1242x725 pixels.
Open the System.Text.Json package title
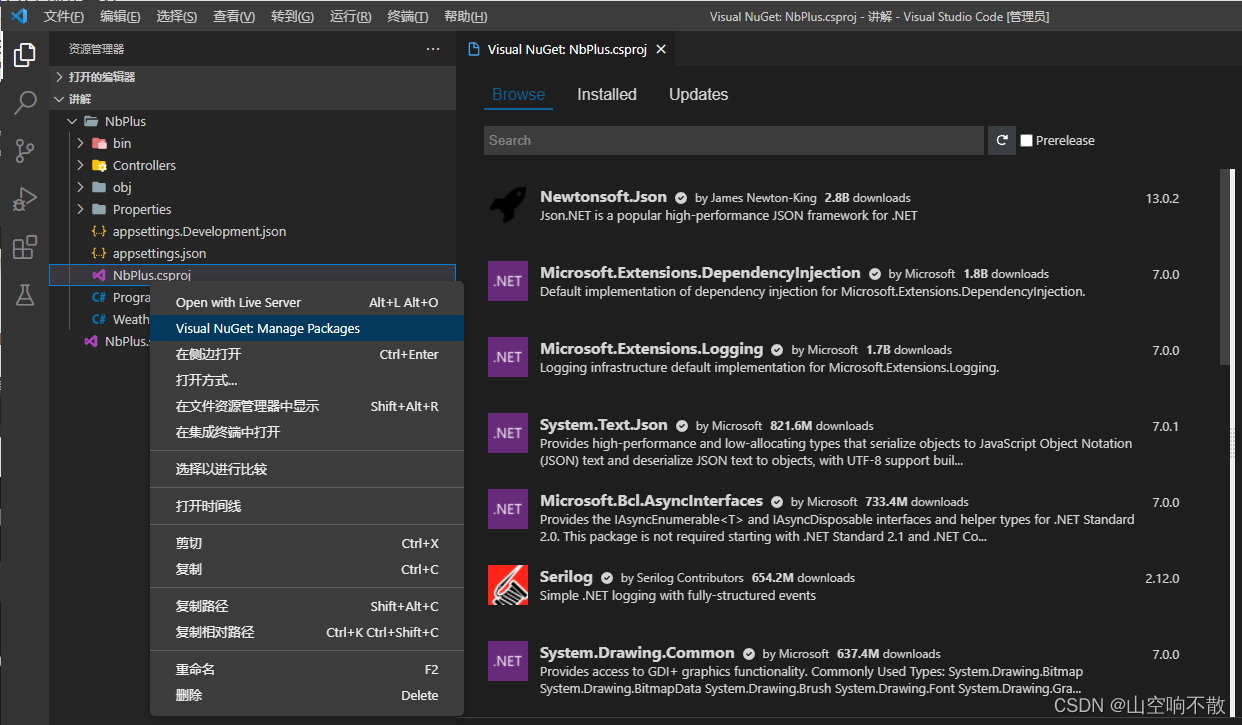pos(603,425)
